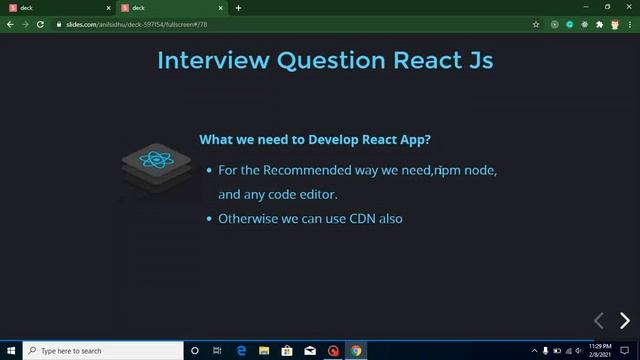Launch Microsoft Edge from the taskbar
640x360 pixels.
pos(241,351)
